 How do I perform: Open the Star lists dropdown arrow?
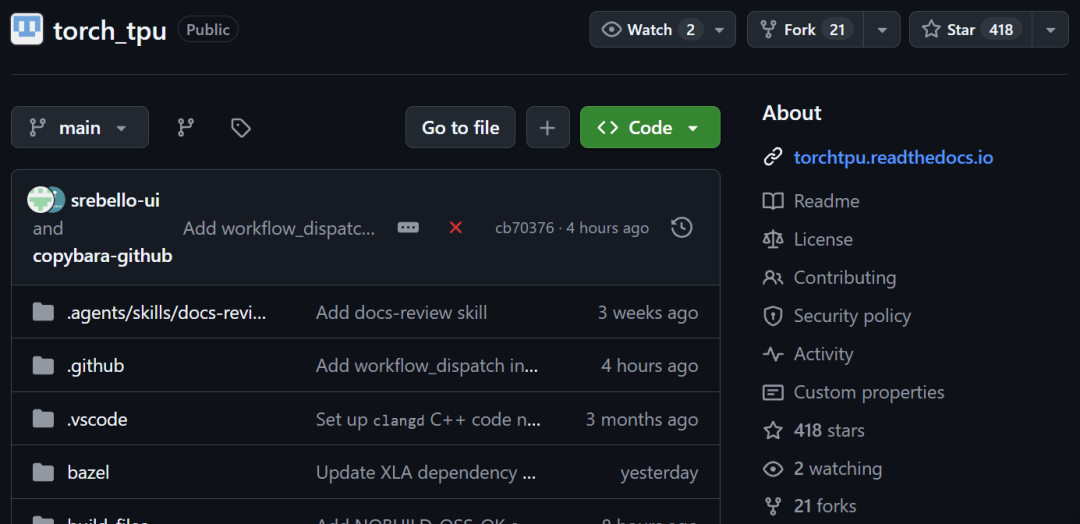[1050, 30]
